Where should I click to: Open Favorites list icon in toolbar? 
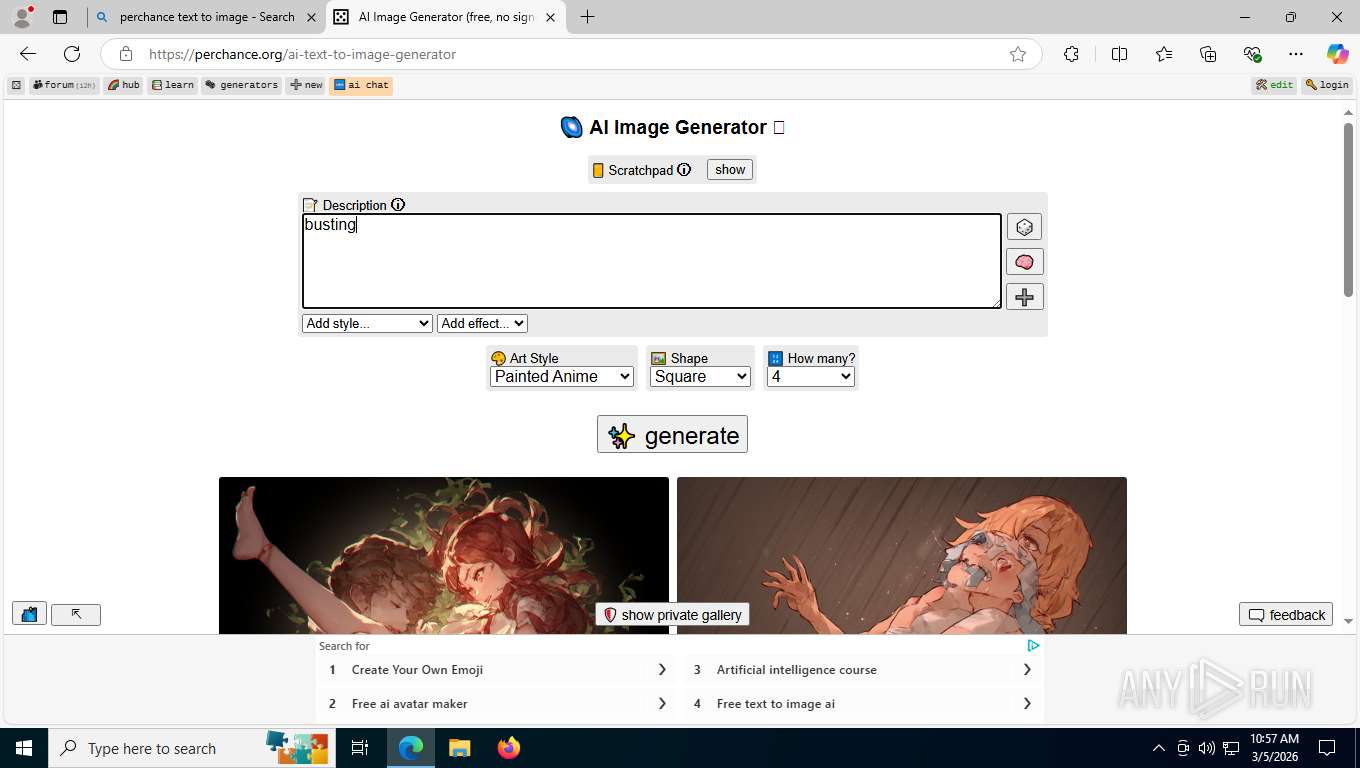coord(1164,54)
